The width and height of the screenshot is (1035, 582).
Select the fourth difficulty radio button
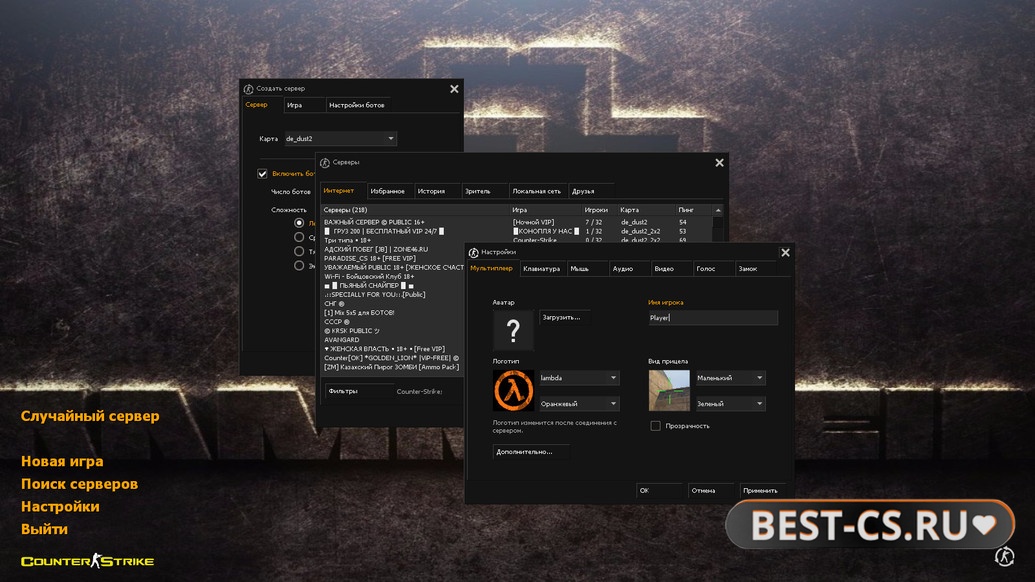[x=299, y=265]
